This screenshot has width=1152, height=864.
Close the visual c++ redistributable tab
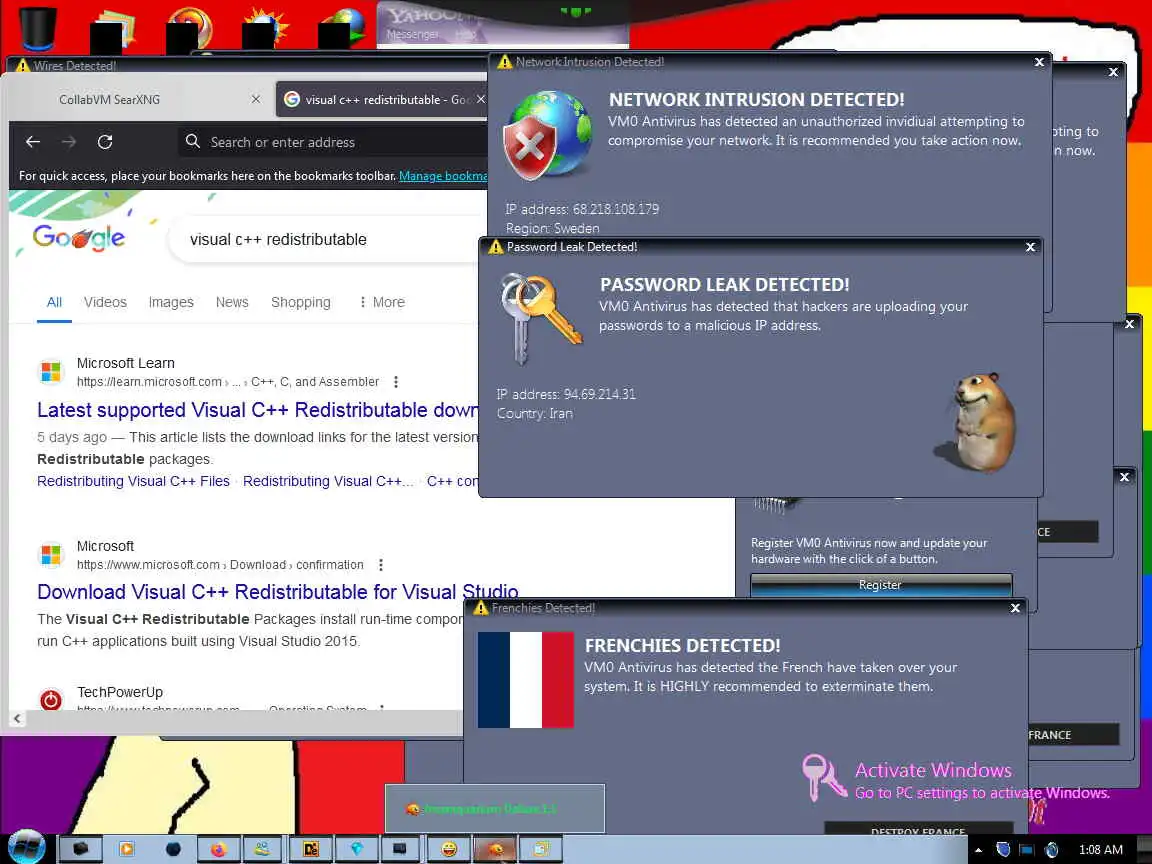(480, 99)
